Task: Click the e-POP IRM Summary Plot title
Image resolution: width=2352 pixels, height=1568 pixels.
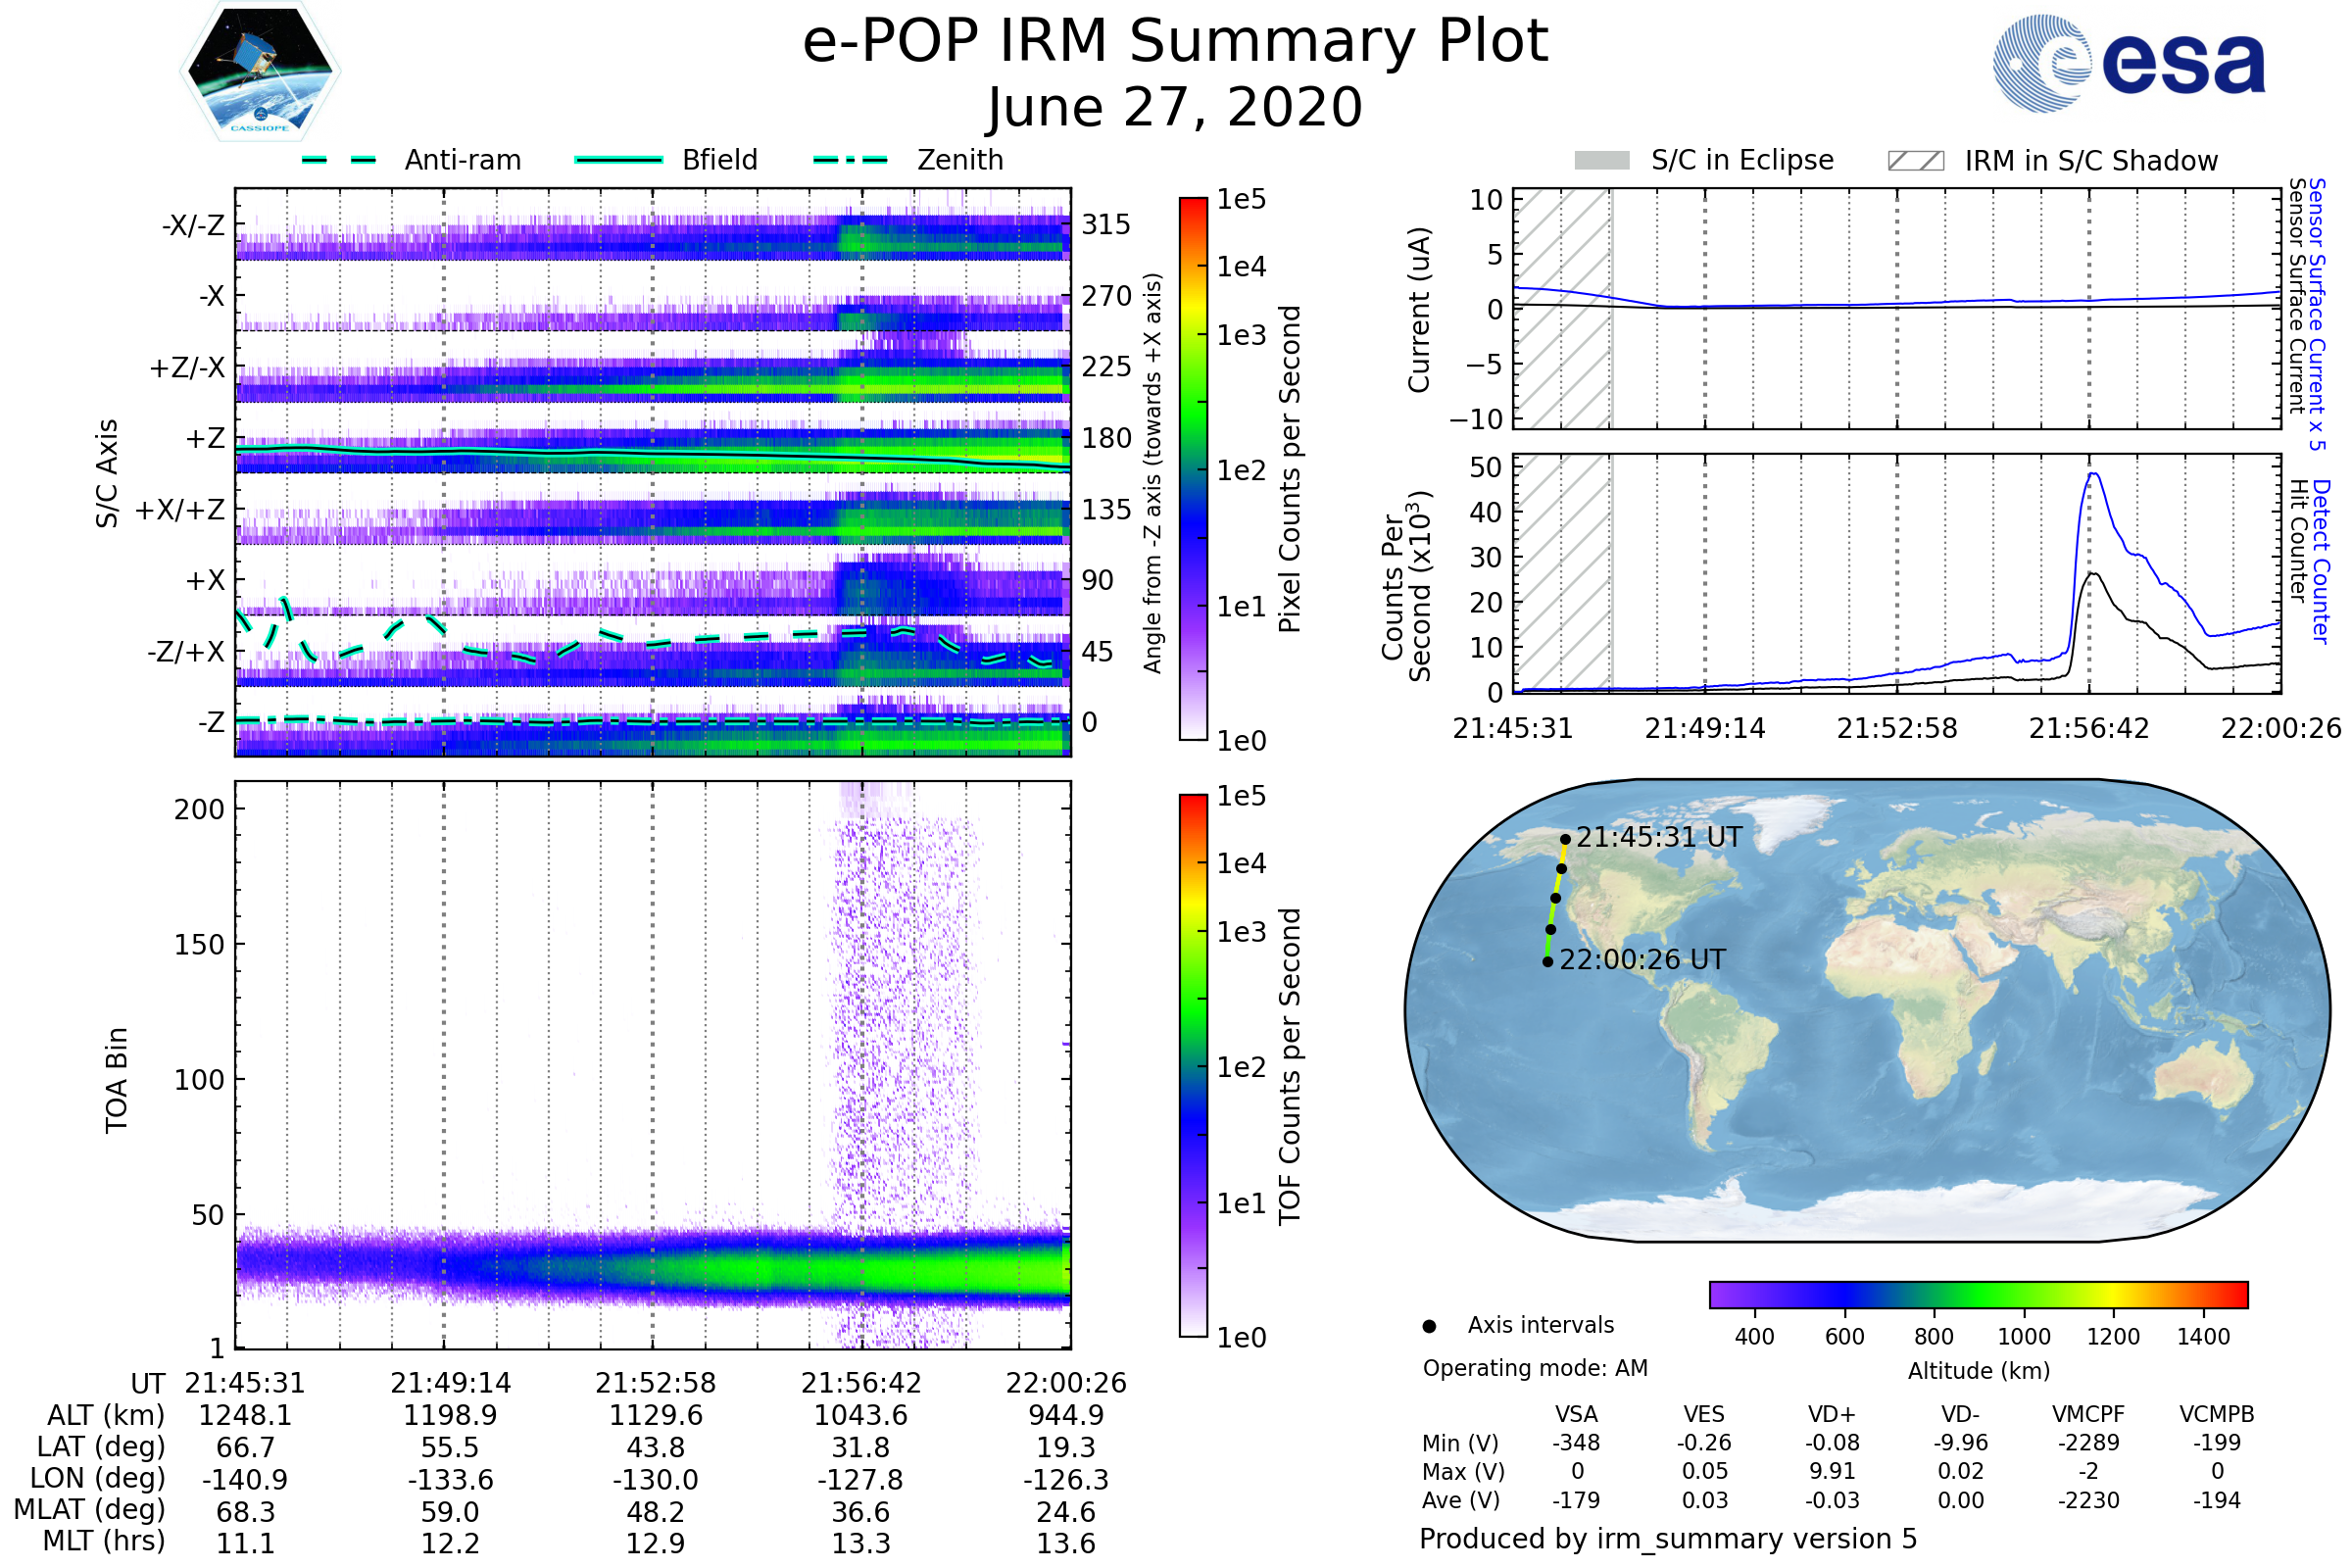Action: (1175, 42)
